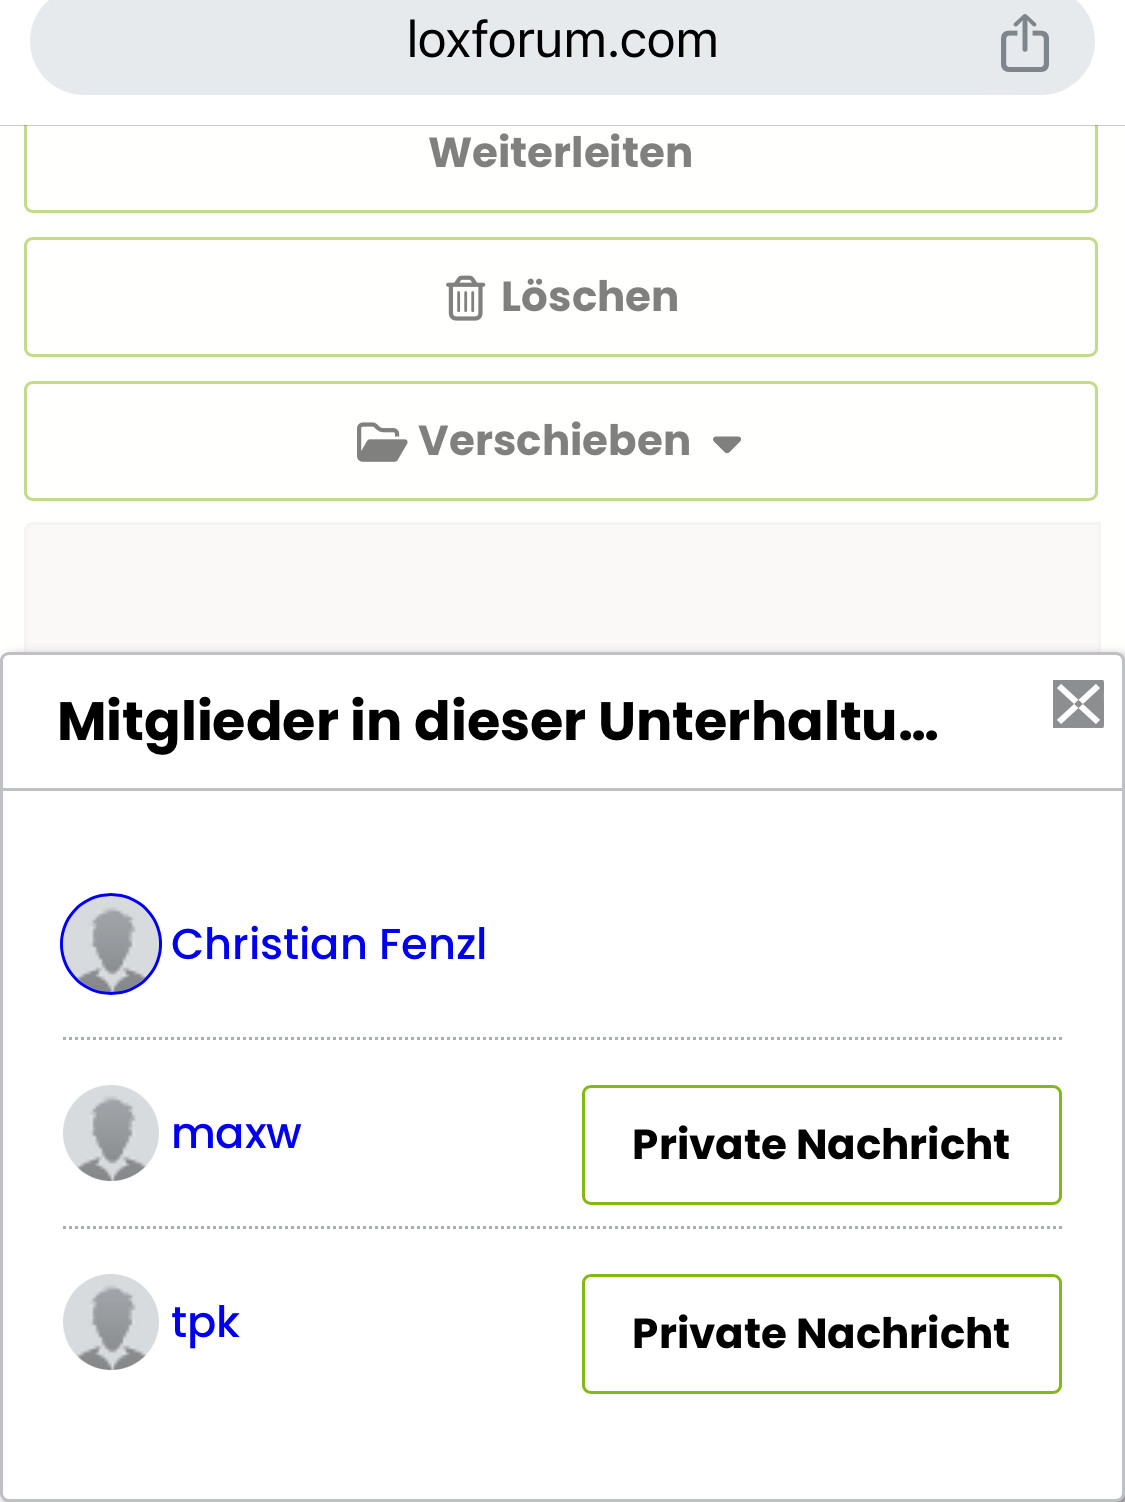1125x1502 pixels.
Task: Click the trash can icon beside Löschen
Action: 465,298
